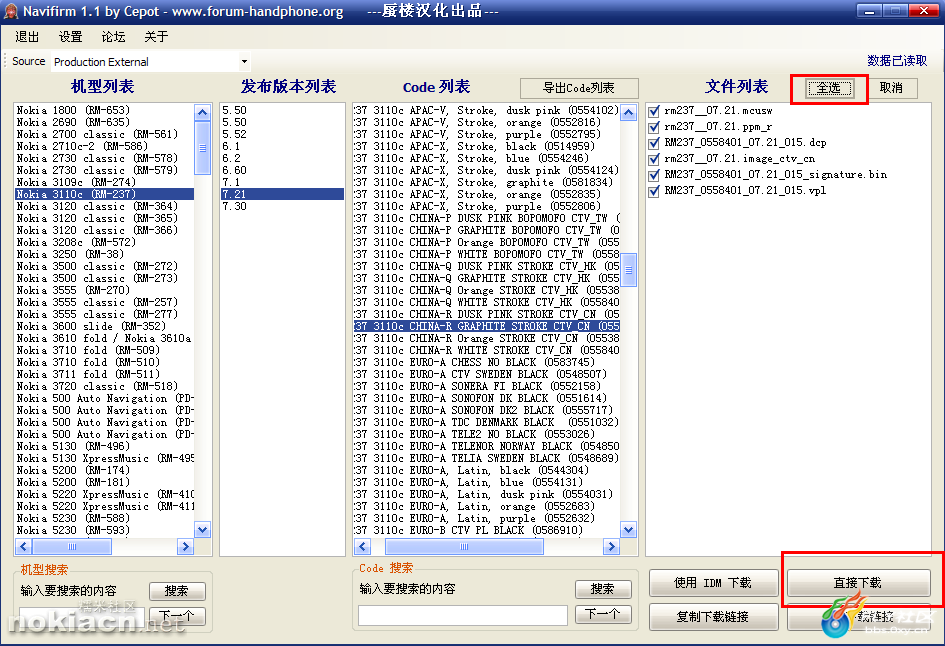Open the 关于 menu
Viewport: 945px width, 646px height.
(x=156, y=37)
